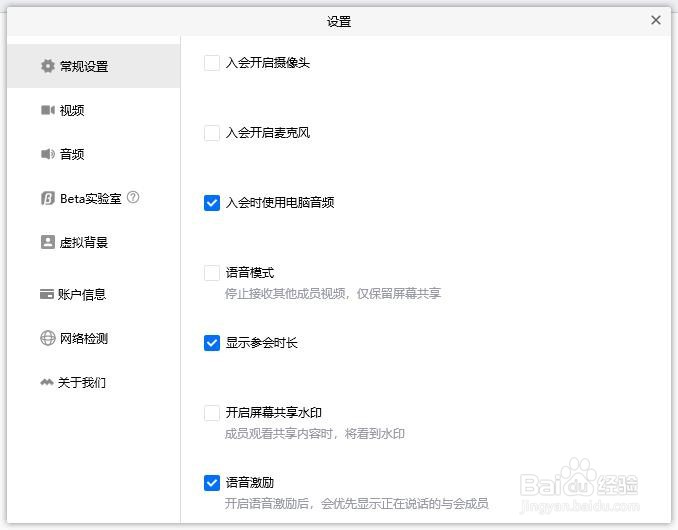Click the camera icon beside 视频
Image resolution: width=678 pixels, height=530 pixels.
pos(47,110)
